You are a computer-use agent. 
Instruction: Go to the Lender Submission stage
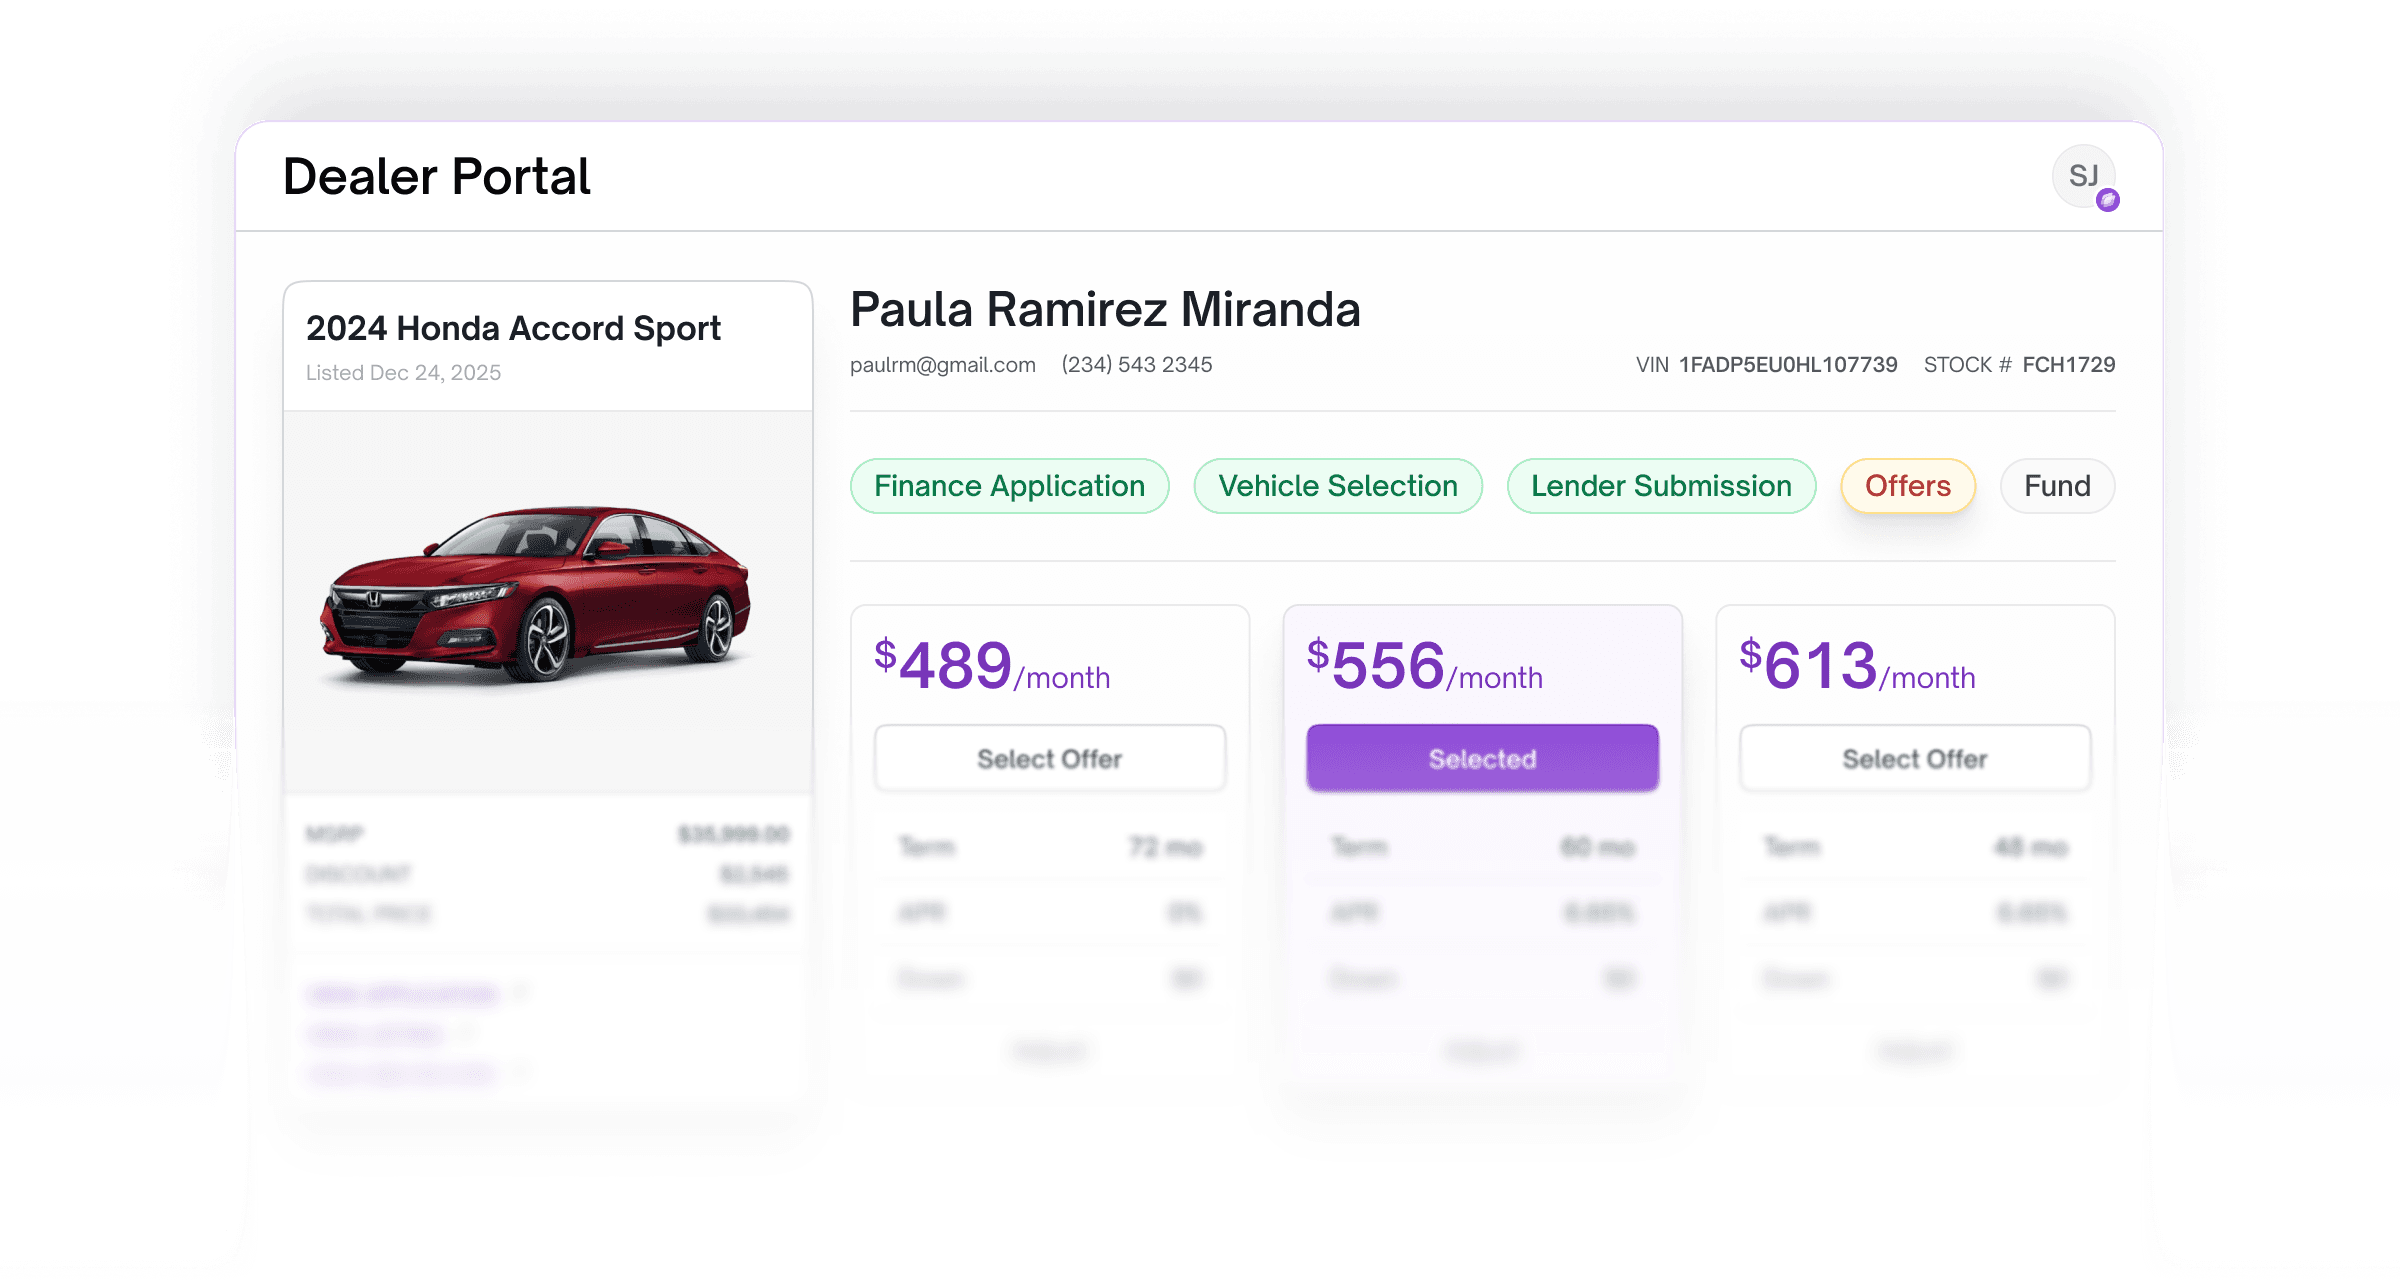(x=1660, y=486)
